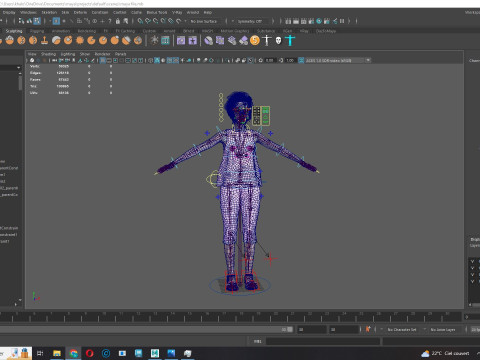Click the left outliner panel vertical scrollbar
480x360 pixels.
tap(20, 82)
